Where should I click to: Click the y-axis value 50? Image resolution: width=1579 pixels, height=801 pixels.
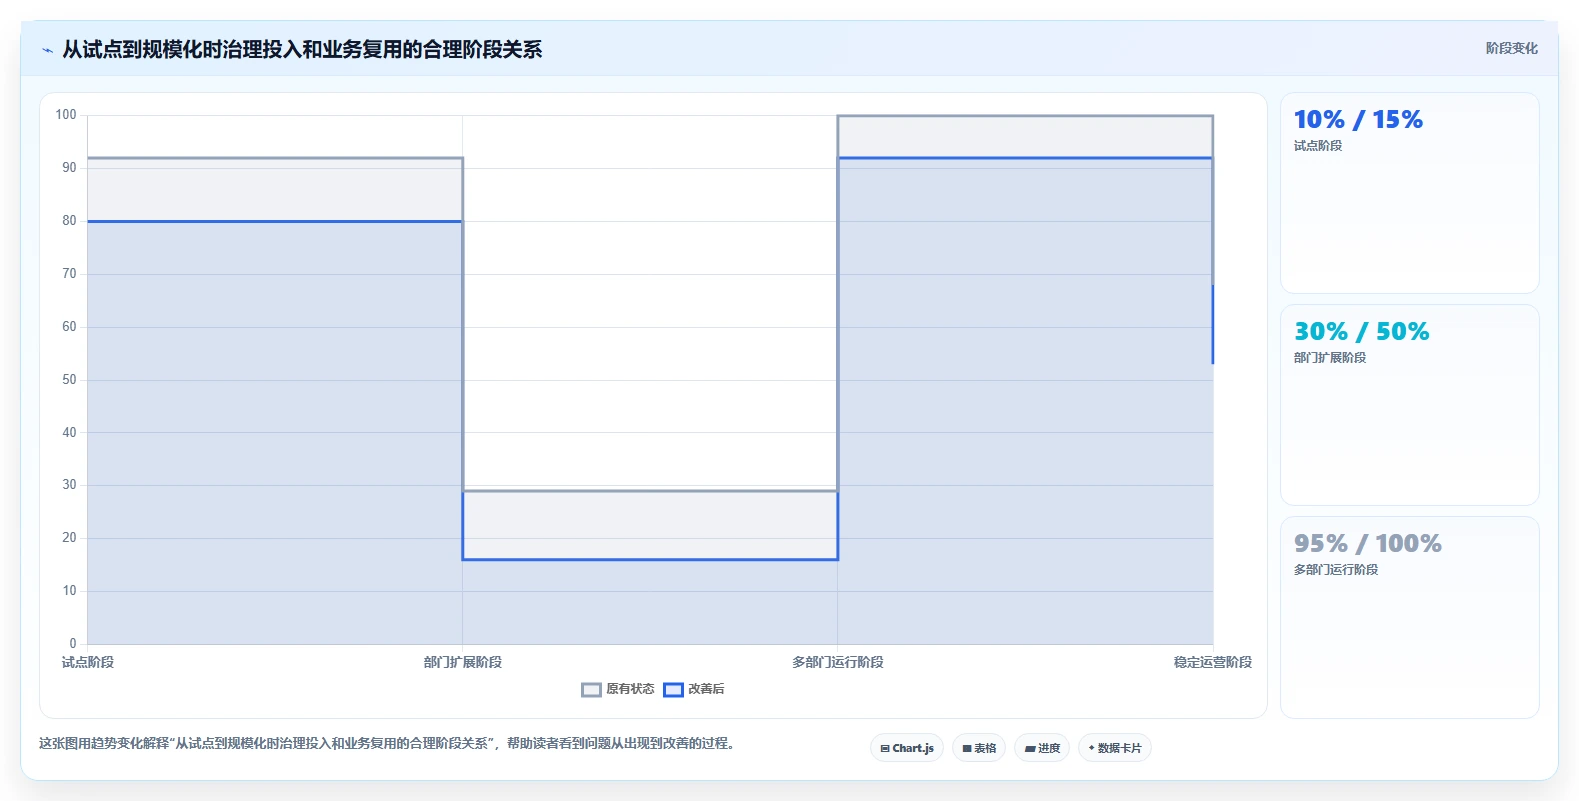click(69, 380)
